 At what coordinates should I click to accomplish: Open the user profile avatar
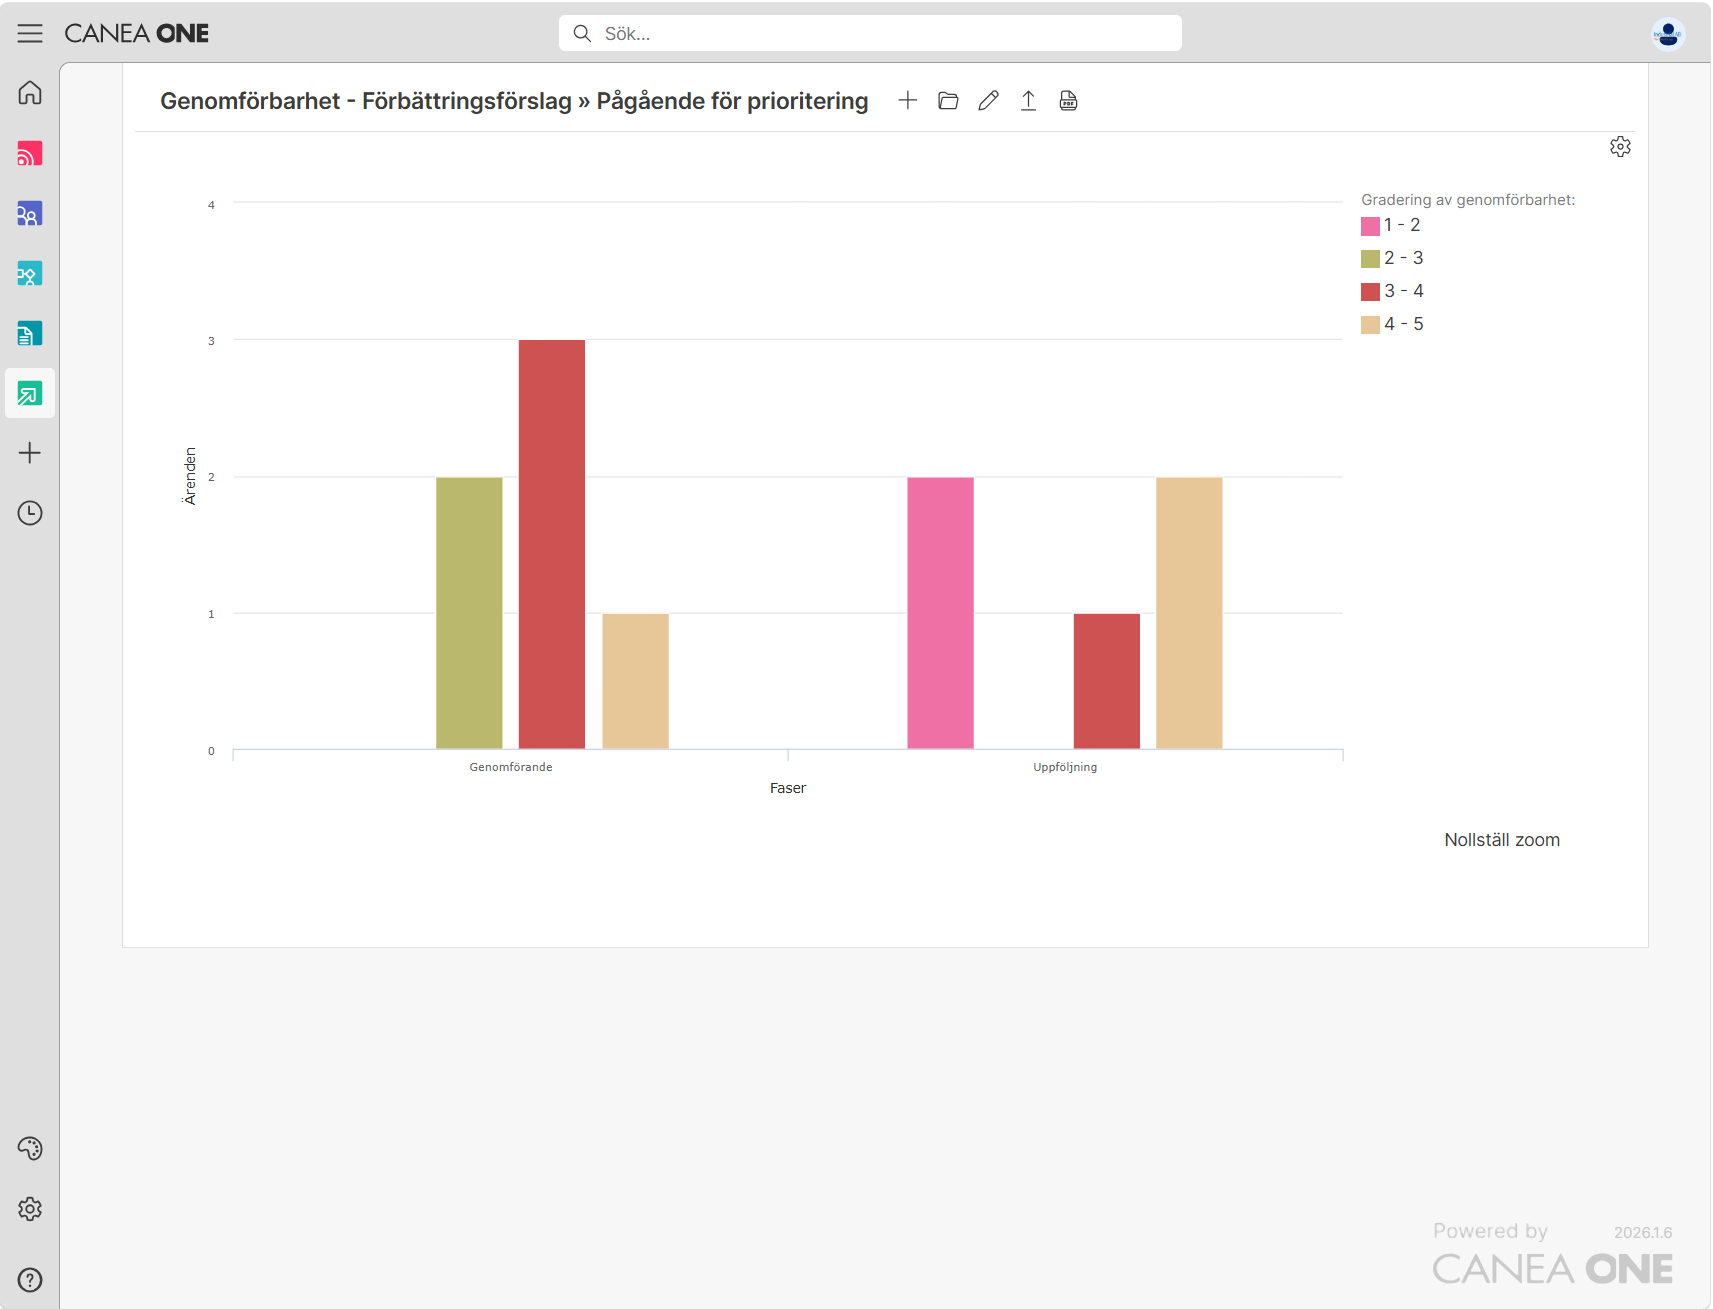tap(1668, 33)
